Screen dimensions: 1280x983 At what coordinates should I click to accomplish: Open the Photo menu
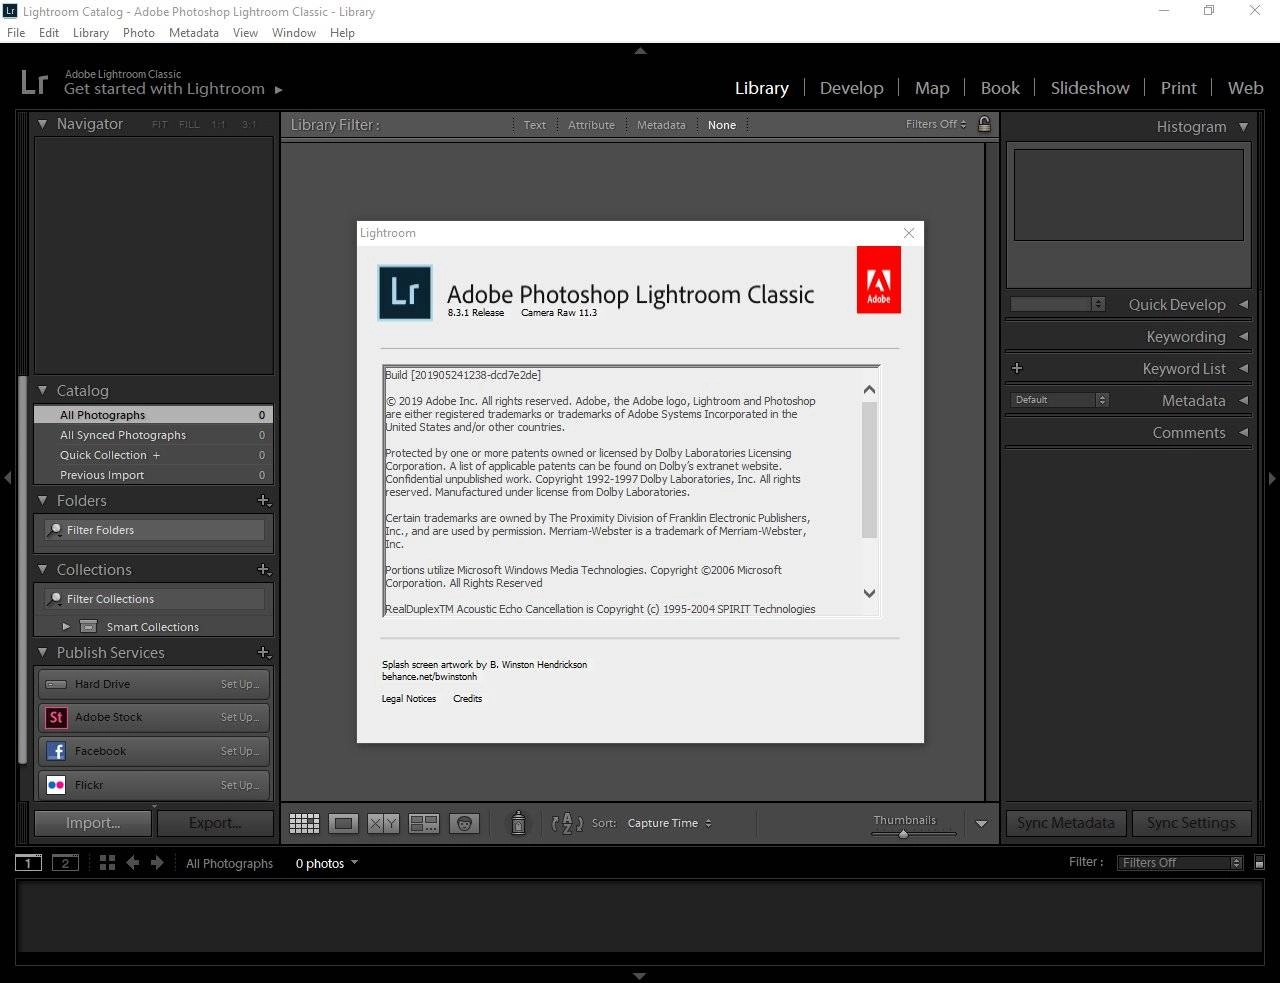(x=139, y=33)
